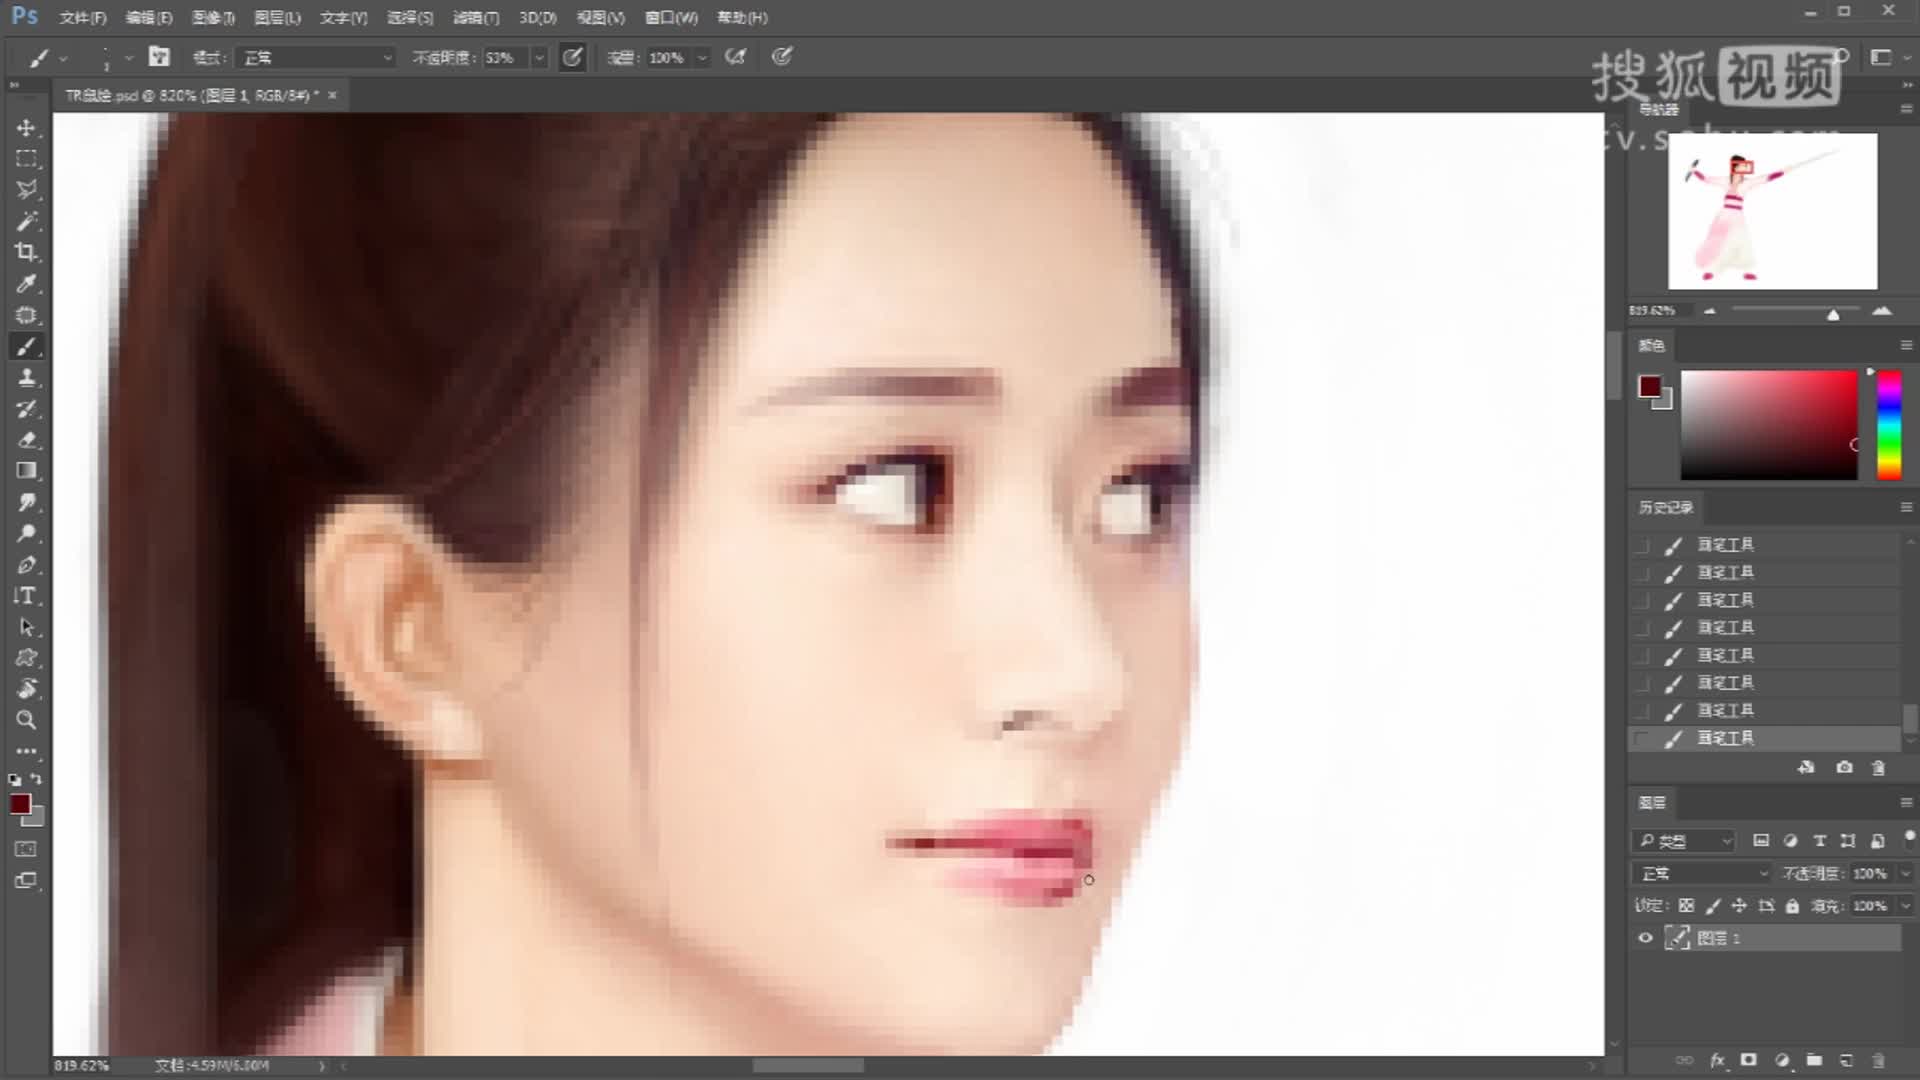Viewport: 1920px width, 1080px height.
Task: Open the brush opacity slider arrow
Action: 539,58
